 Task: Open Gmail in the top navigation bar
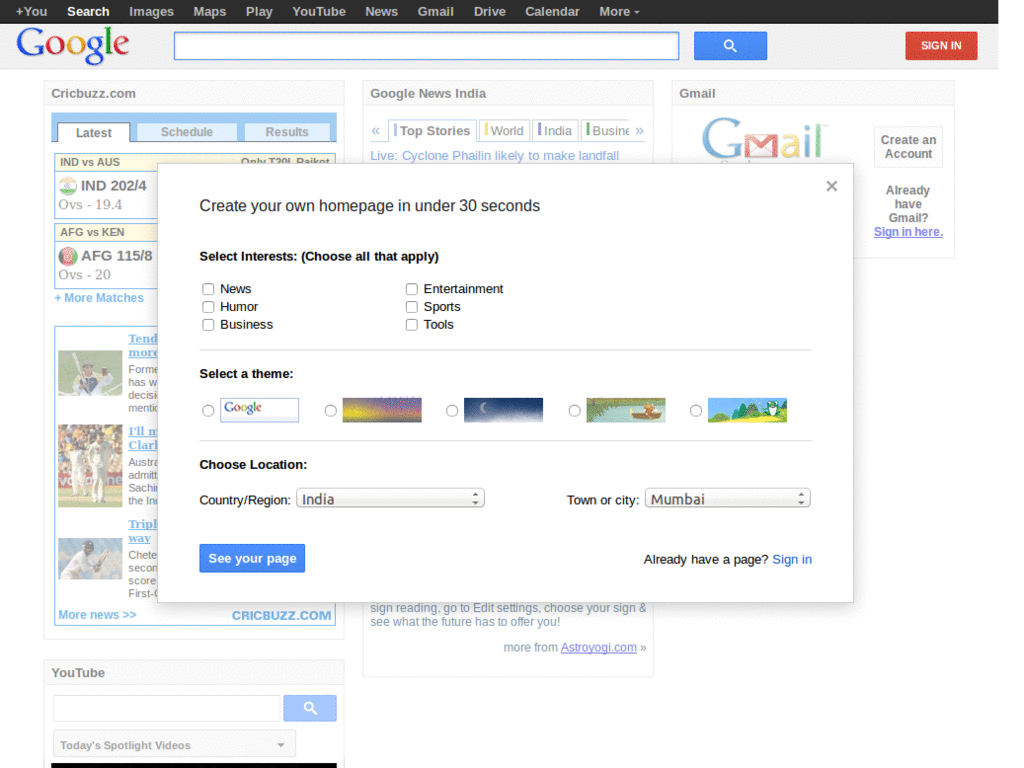[436, 12]
